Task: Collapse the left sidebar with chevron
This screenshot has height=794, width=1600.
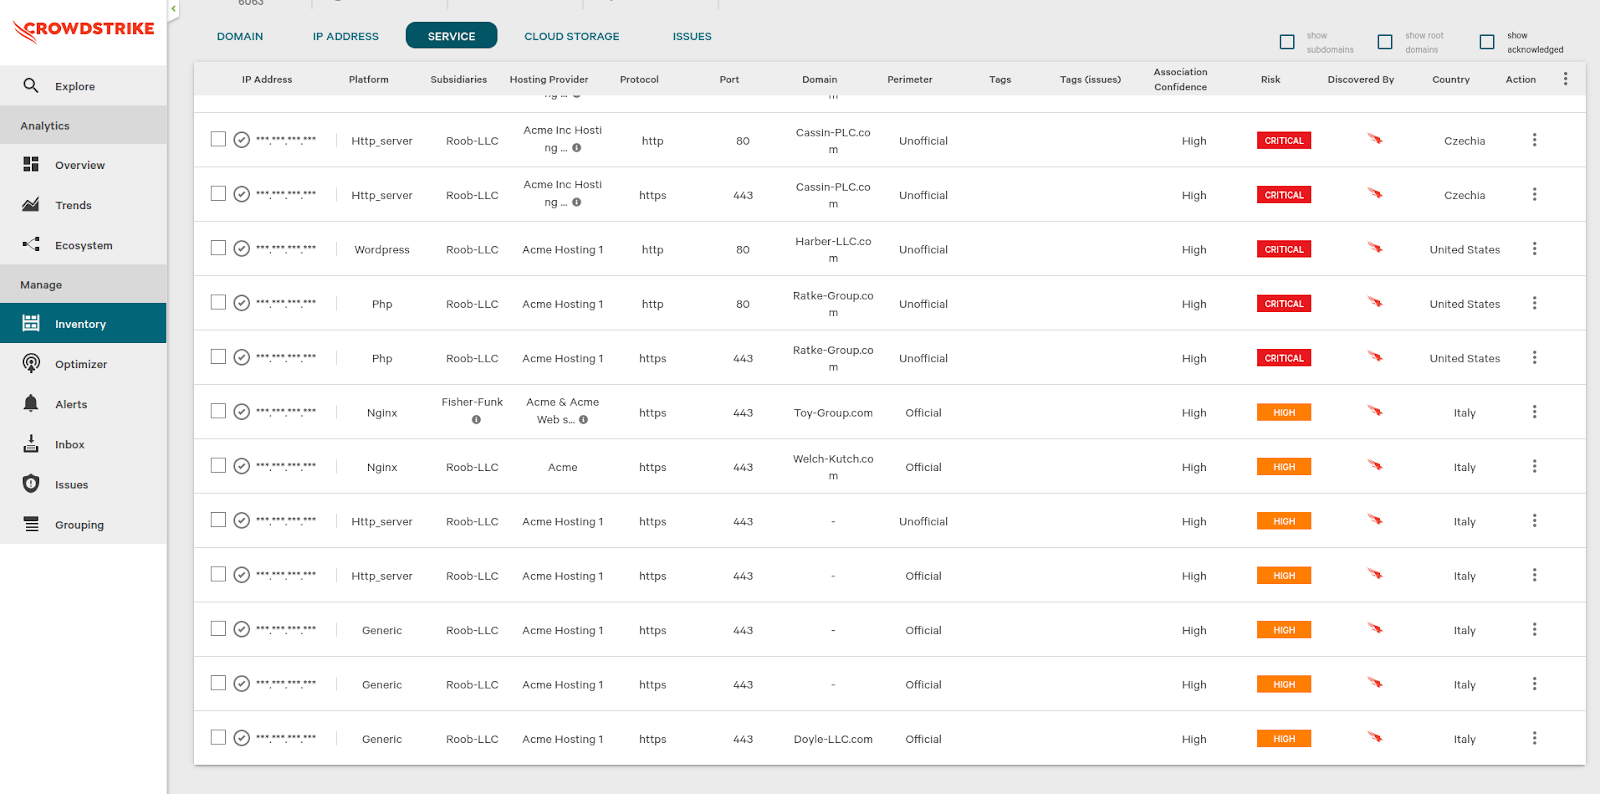Action: point(173,9)
